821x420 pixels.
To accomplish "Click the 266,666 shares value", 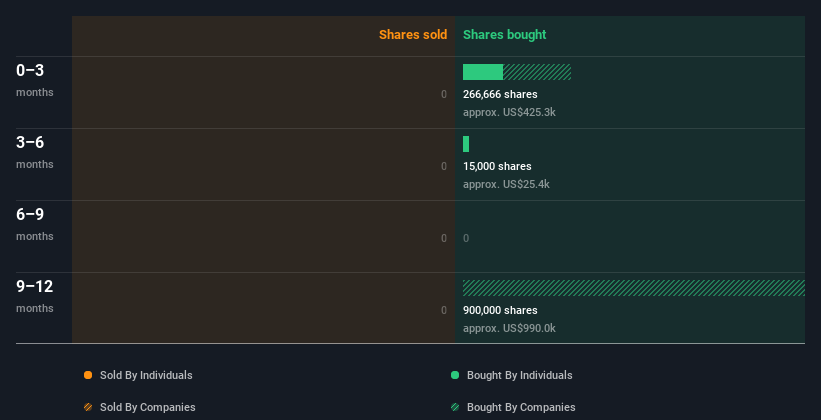I will click(500, 94).
